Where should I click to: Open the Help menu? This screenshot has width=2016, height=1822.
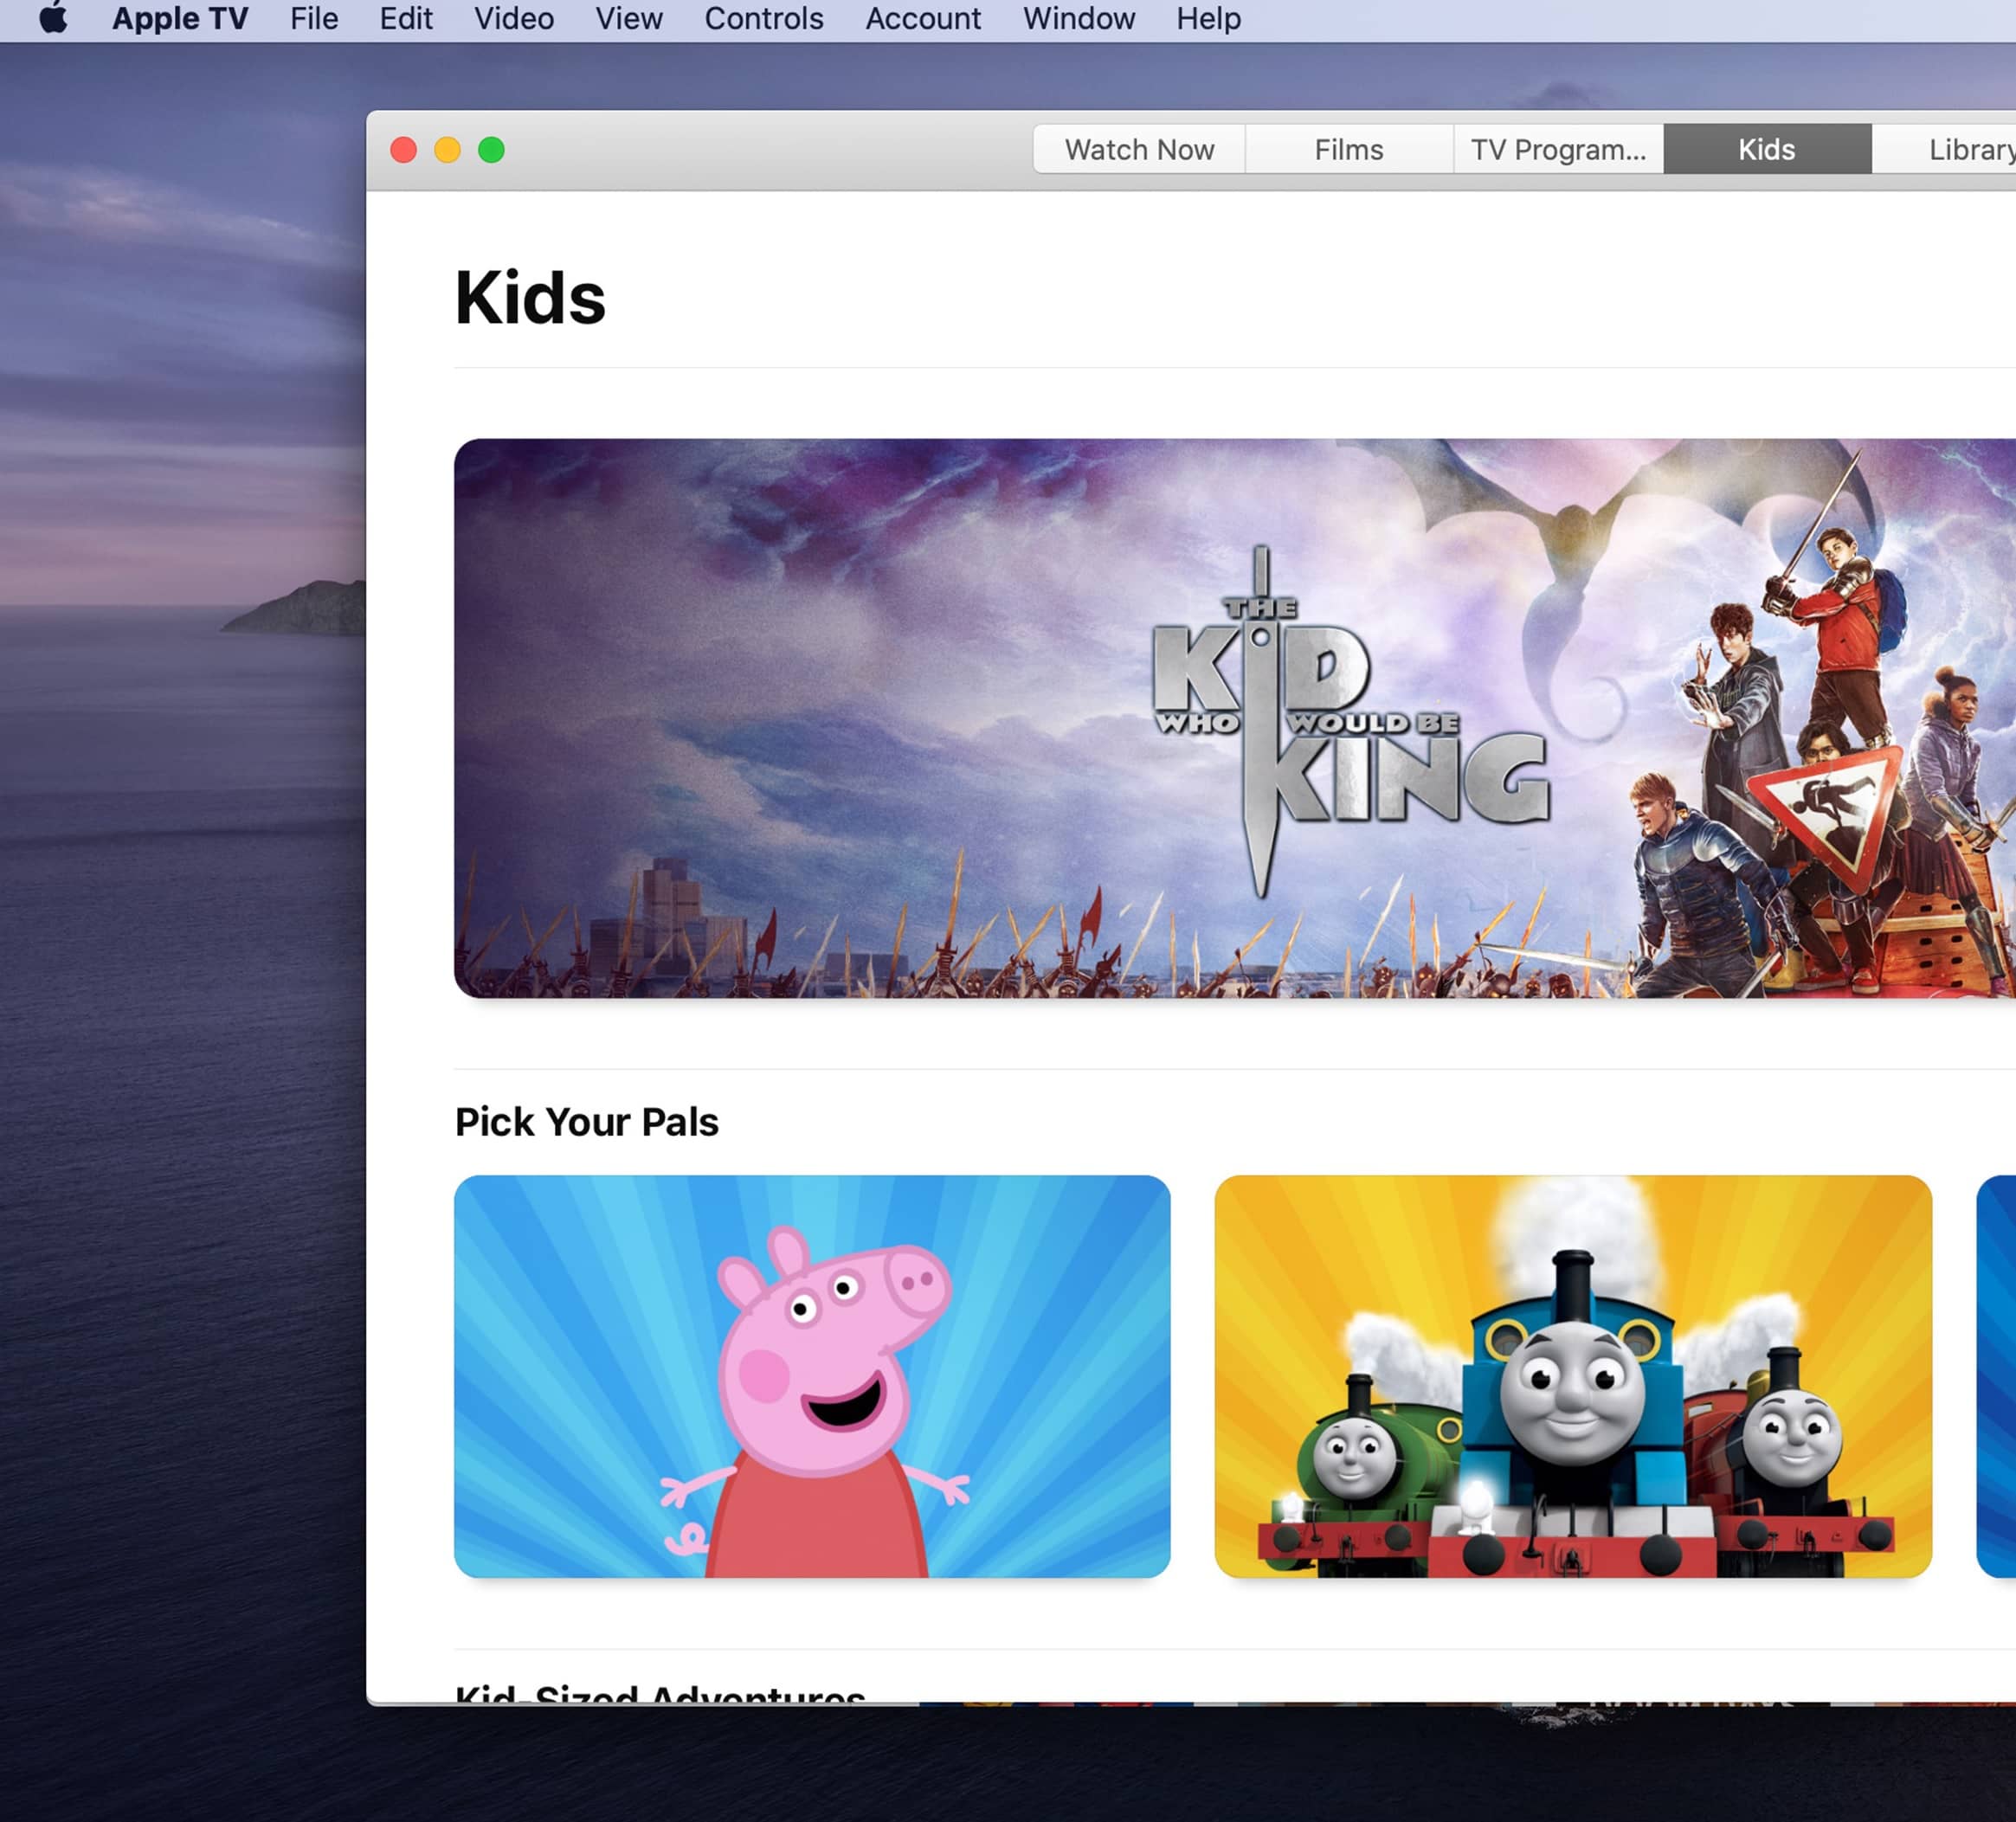pyautogui.click(x=1208, y=18)
